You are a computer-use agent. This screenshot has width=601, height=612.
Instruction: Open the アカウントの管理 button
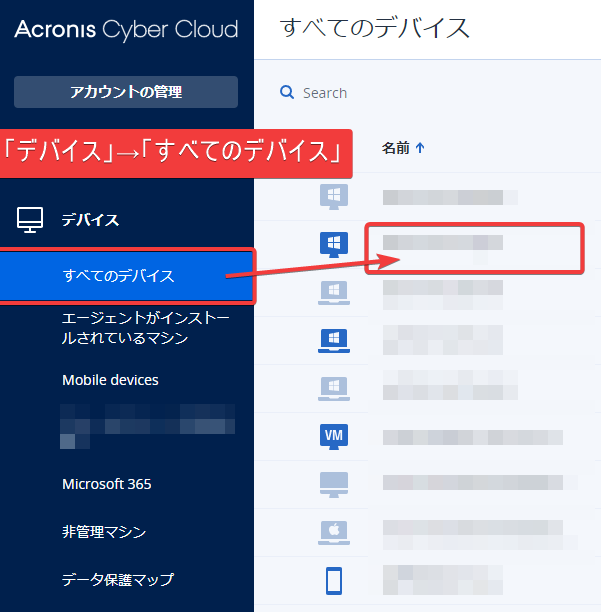click(x=126, y=92)
